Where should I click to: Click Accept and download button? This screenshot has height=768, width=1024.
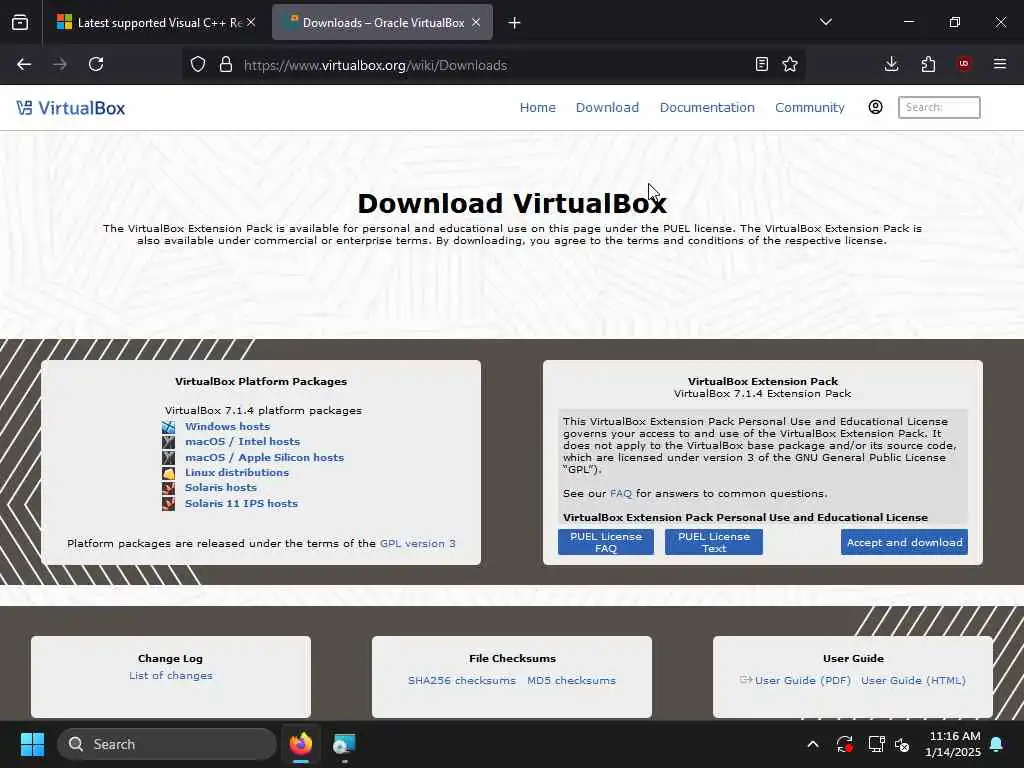(x=904, y=542)
